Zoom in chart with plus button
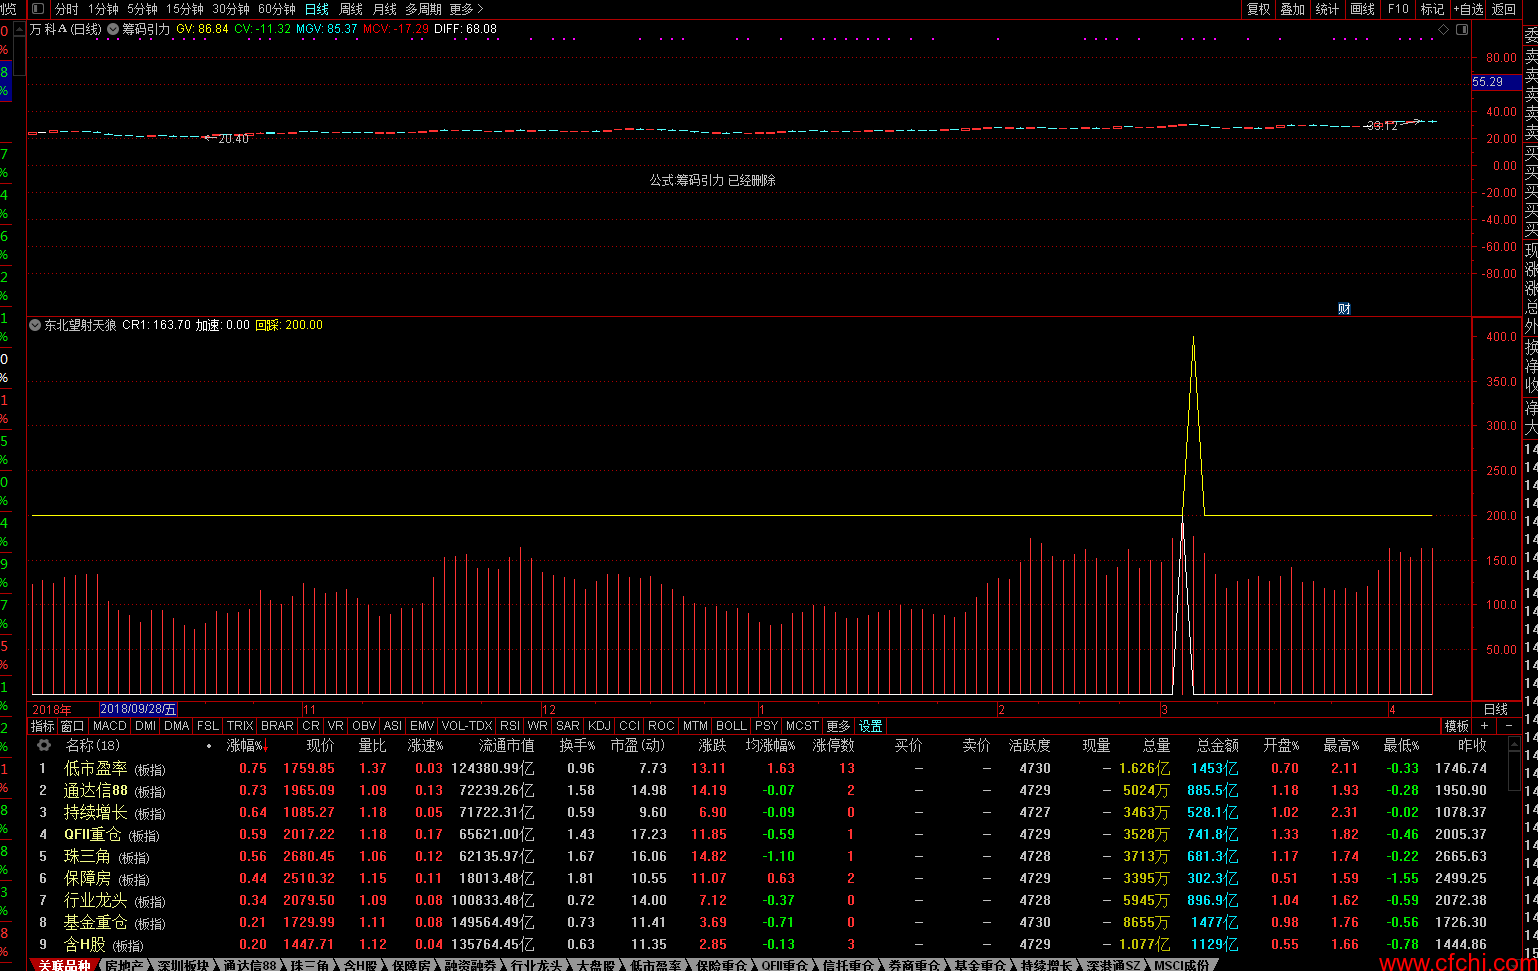The image size is (1538, 971). tap(1485, 726)
